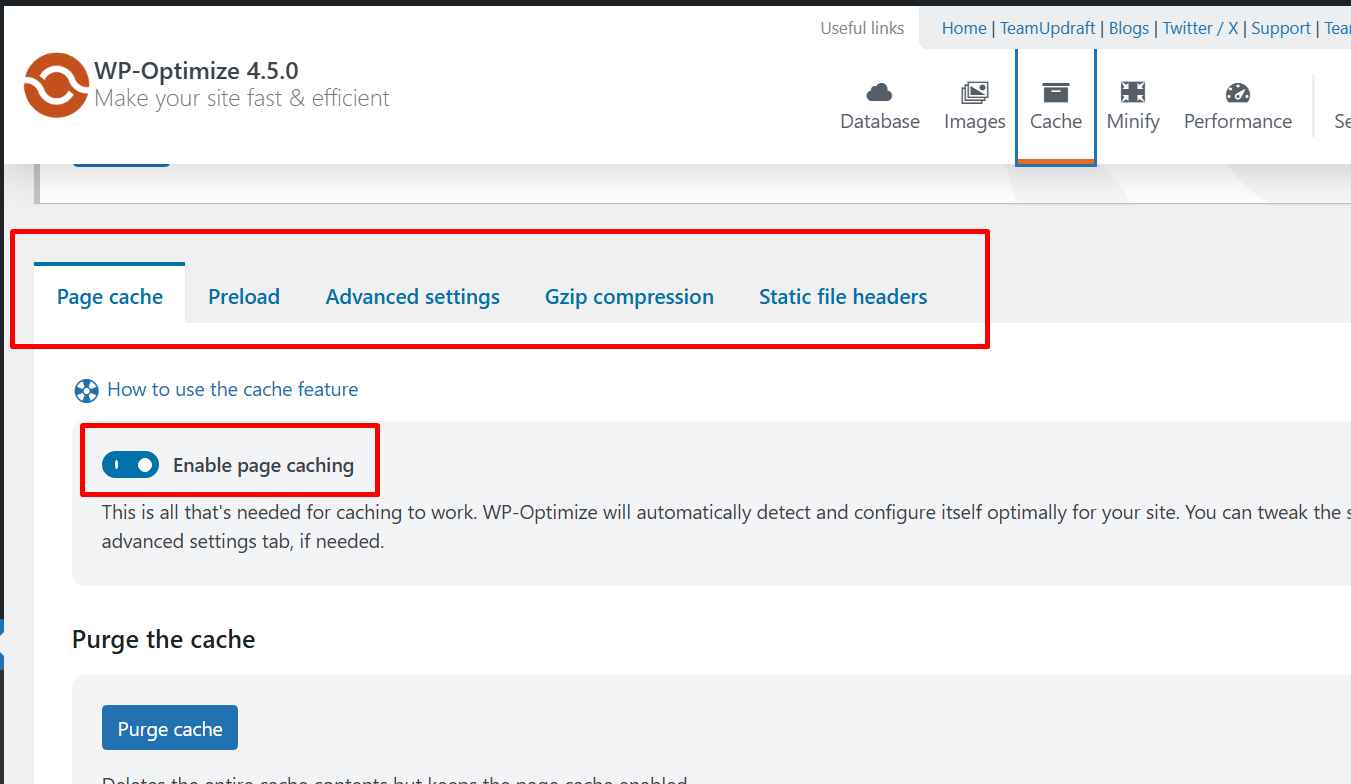This screenshot has width=1351, height=784.
Task: Click 'Make your site fast & efficient' tagline
Action: 242,98
